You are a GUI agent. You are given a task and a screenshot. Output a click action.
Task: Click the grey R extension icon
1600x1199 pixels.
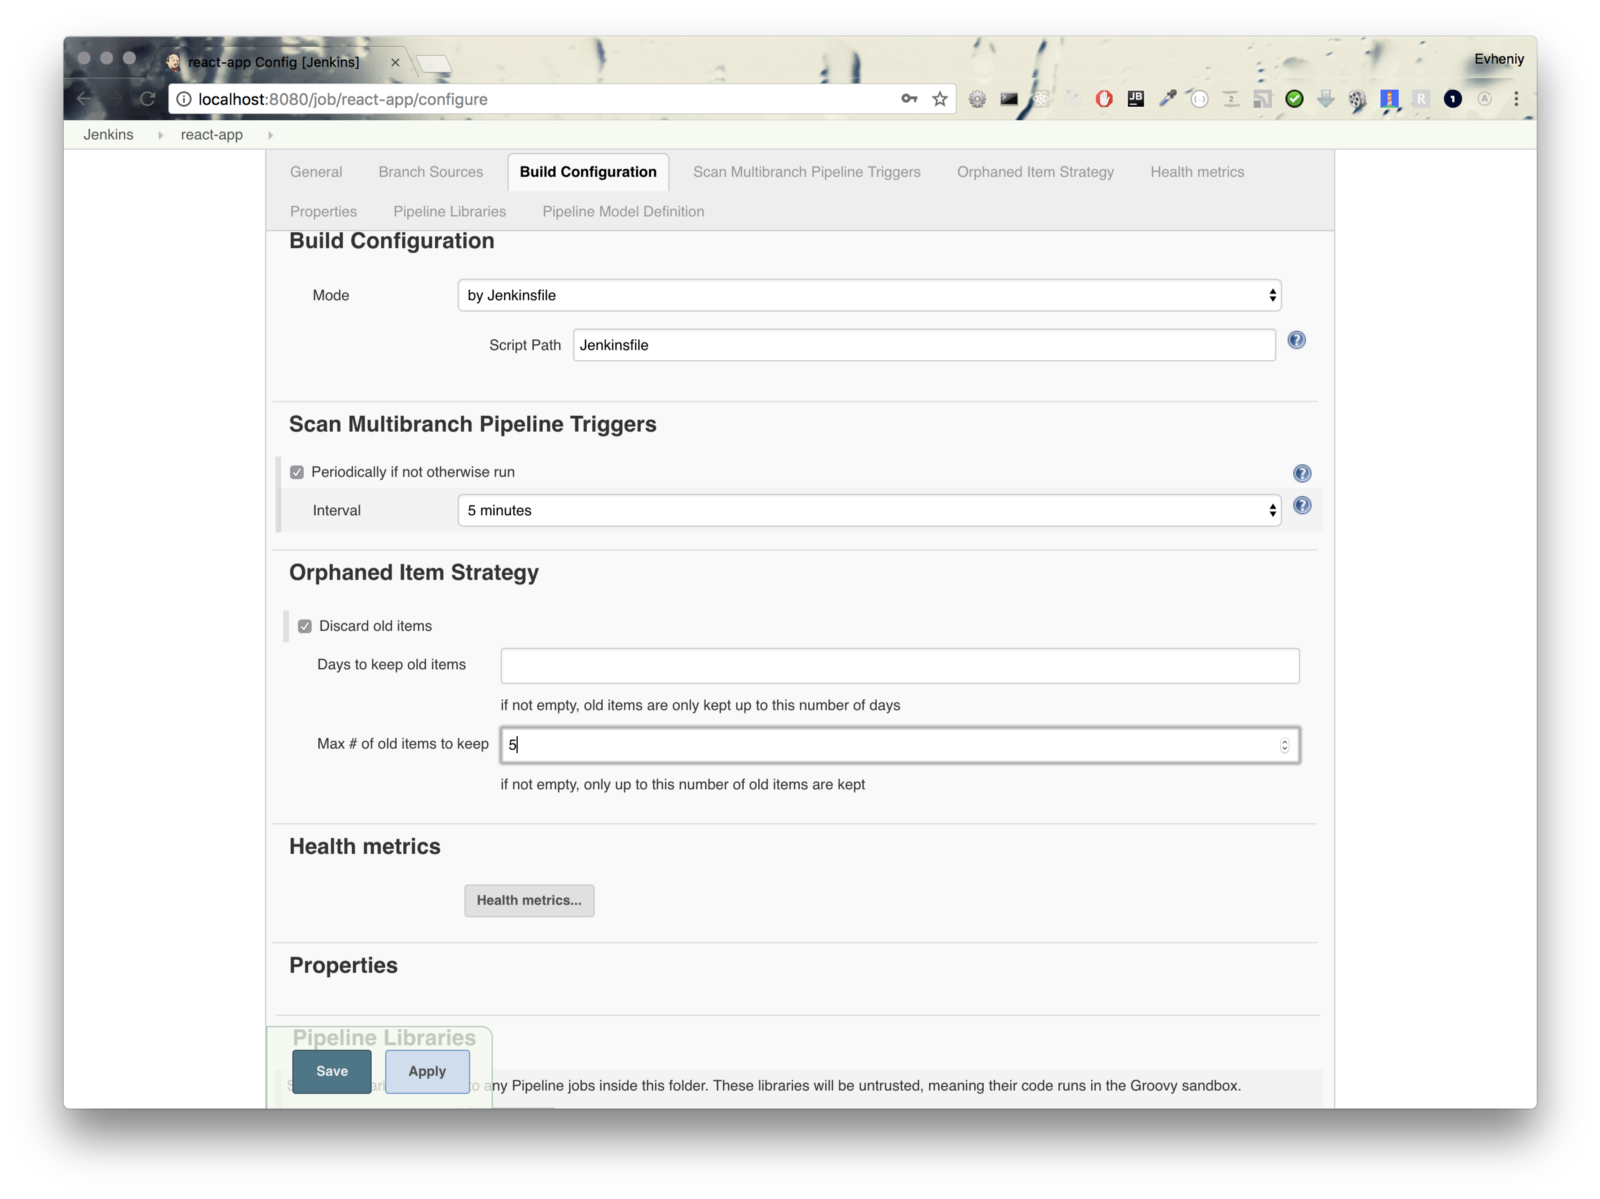click(x=1421, y=99)
